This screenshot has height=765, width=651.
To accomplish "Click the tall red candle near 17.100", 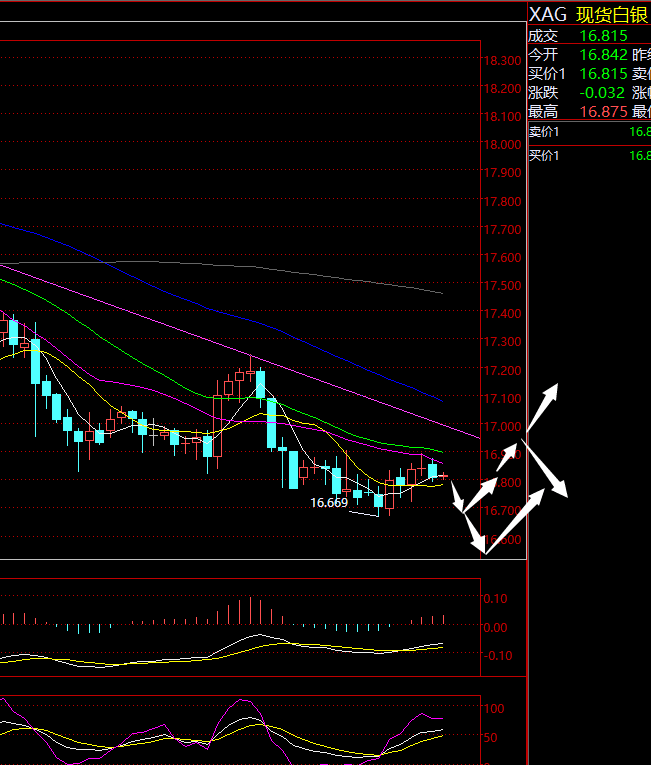I will coord(218,424).
